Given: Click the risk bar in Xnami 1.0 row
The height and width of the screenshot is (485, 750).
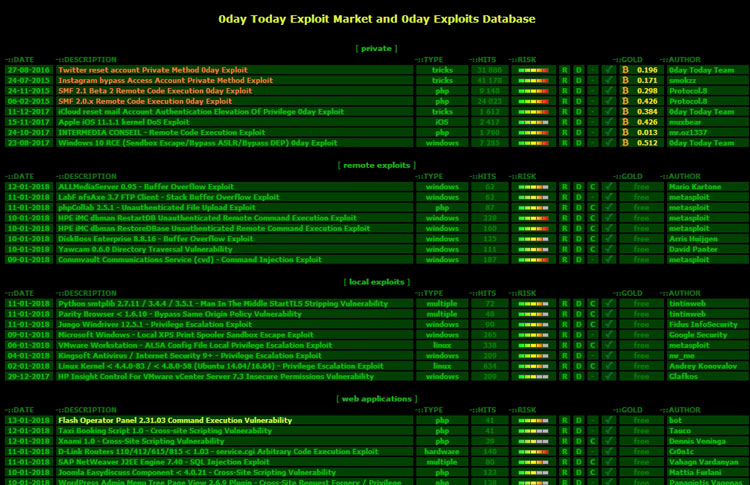Looking at the screenshot, I should coord(533,441).
